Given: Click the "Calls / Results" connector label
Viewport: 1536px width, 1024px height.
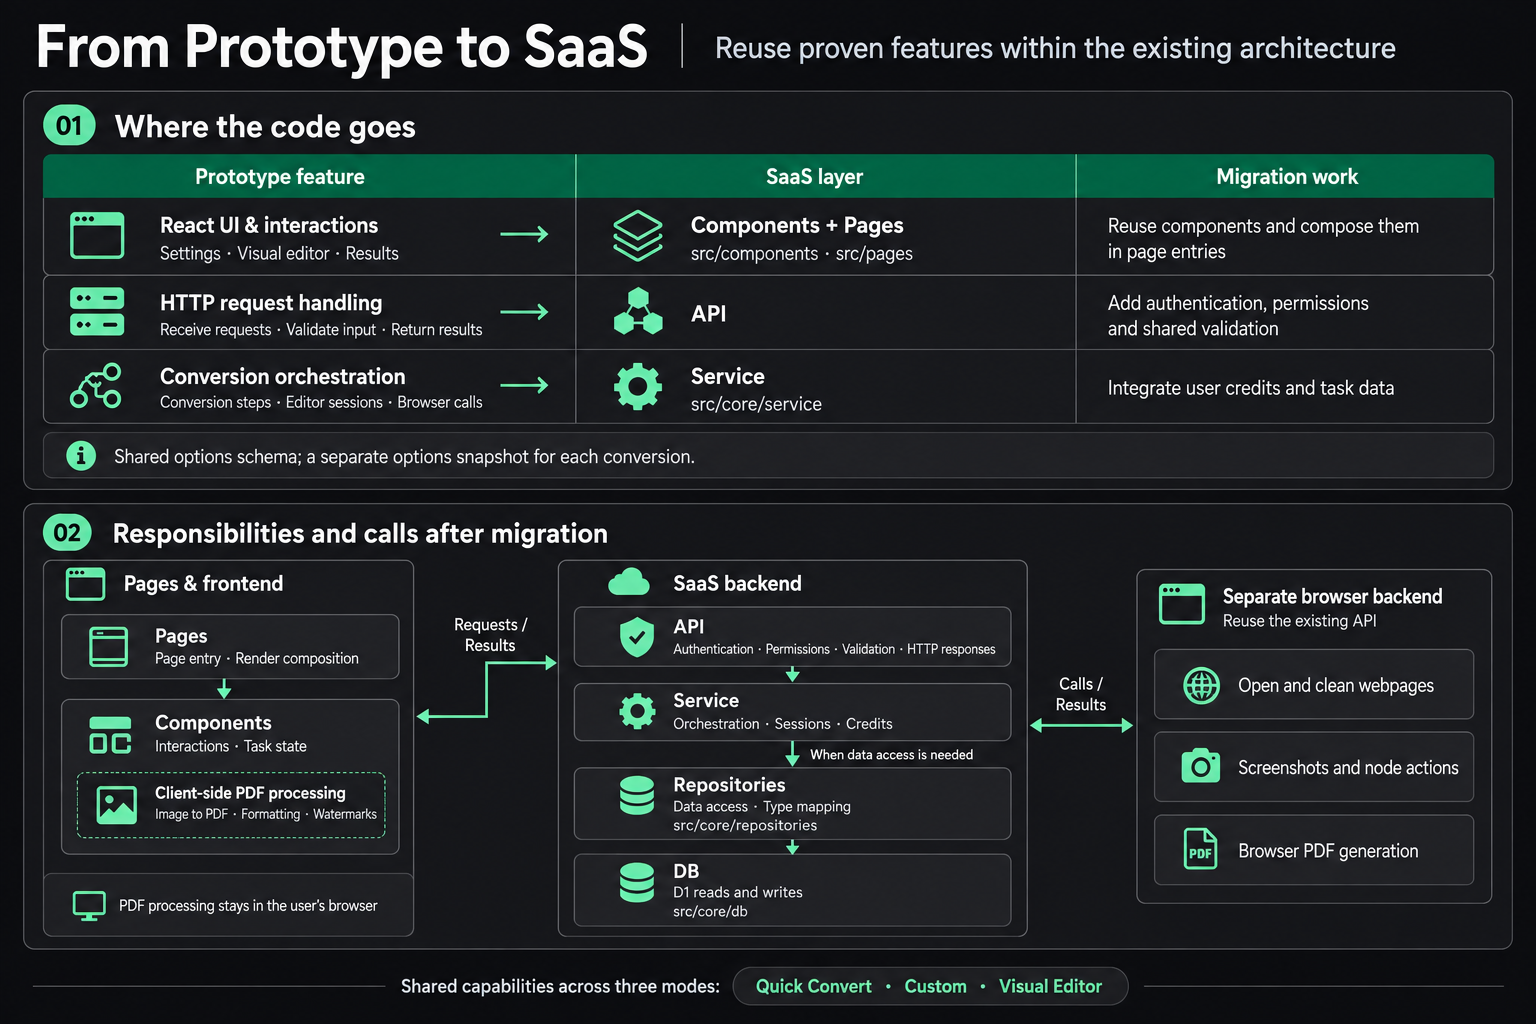Looking at the screenshot, I should point(1081,694).
